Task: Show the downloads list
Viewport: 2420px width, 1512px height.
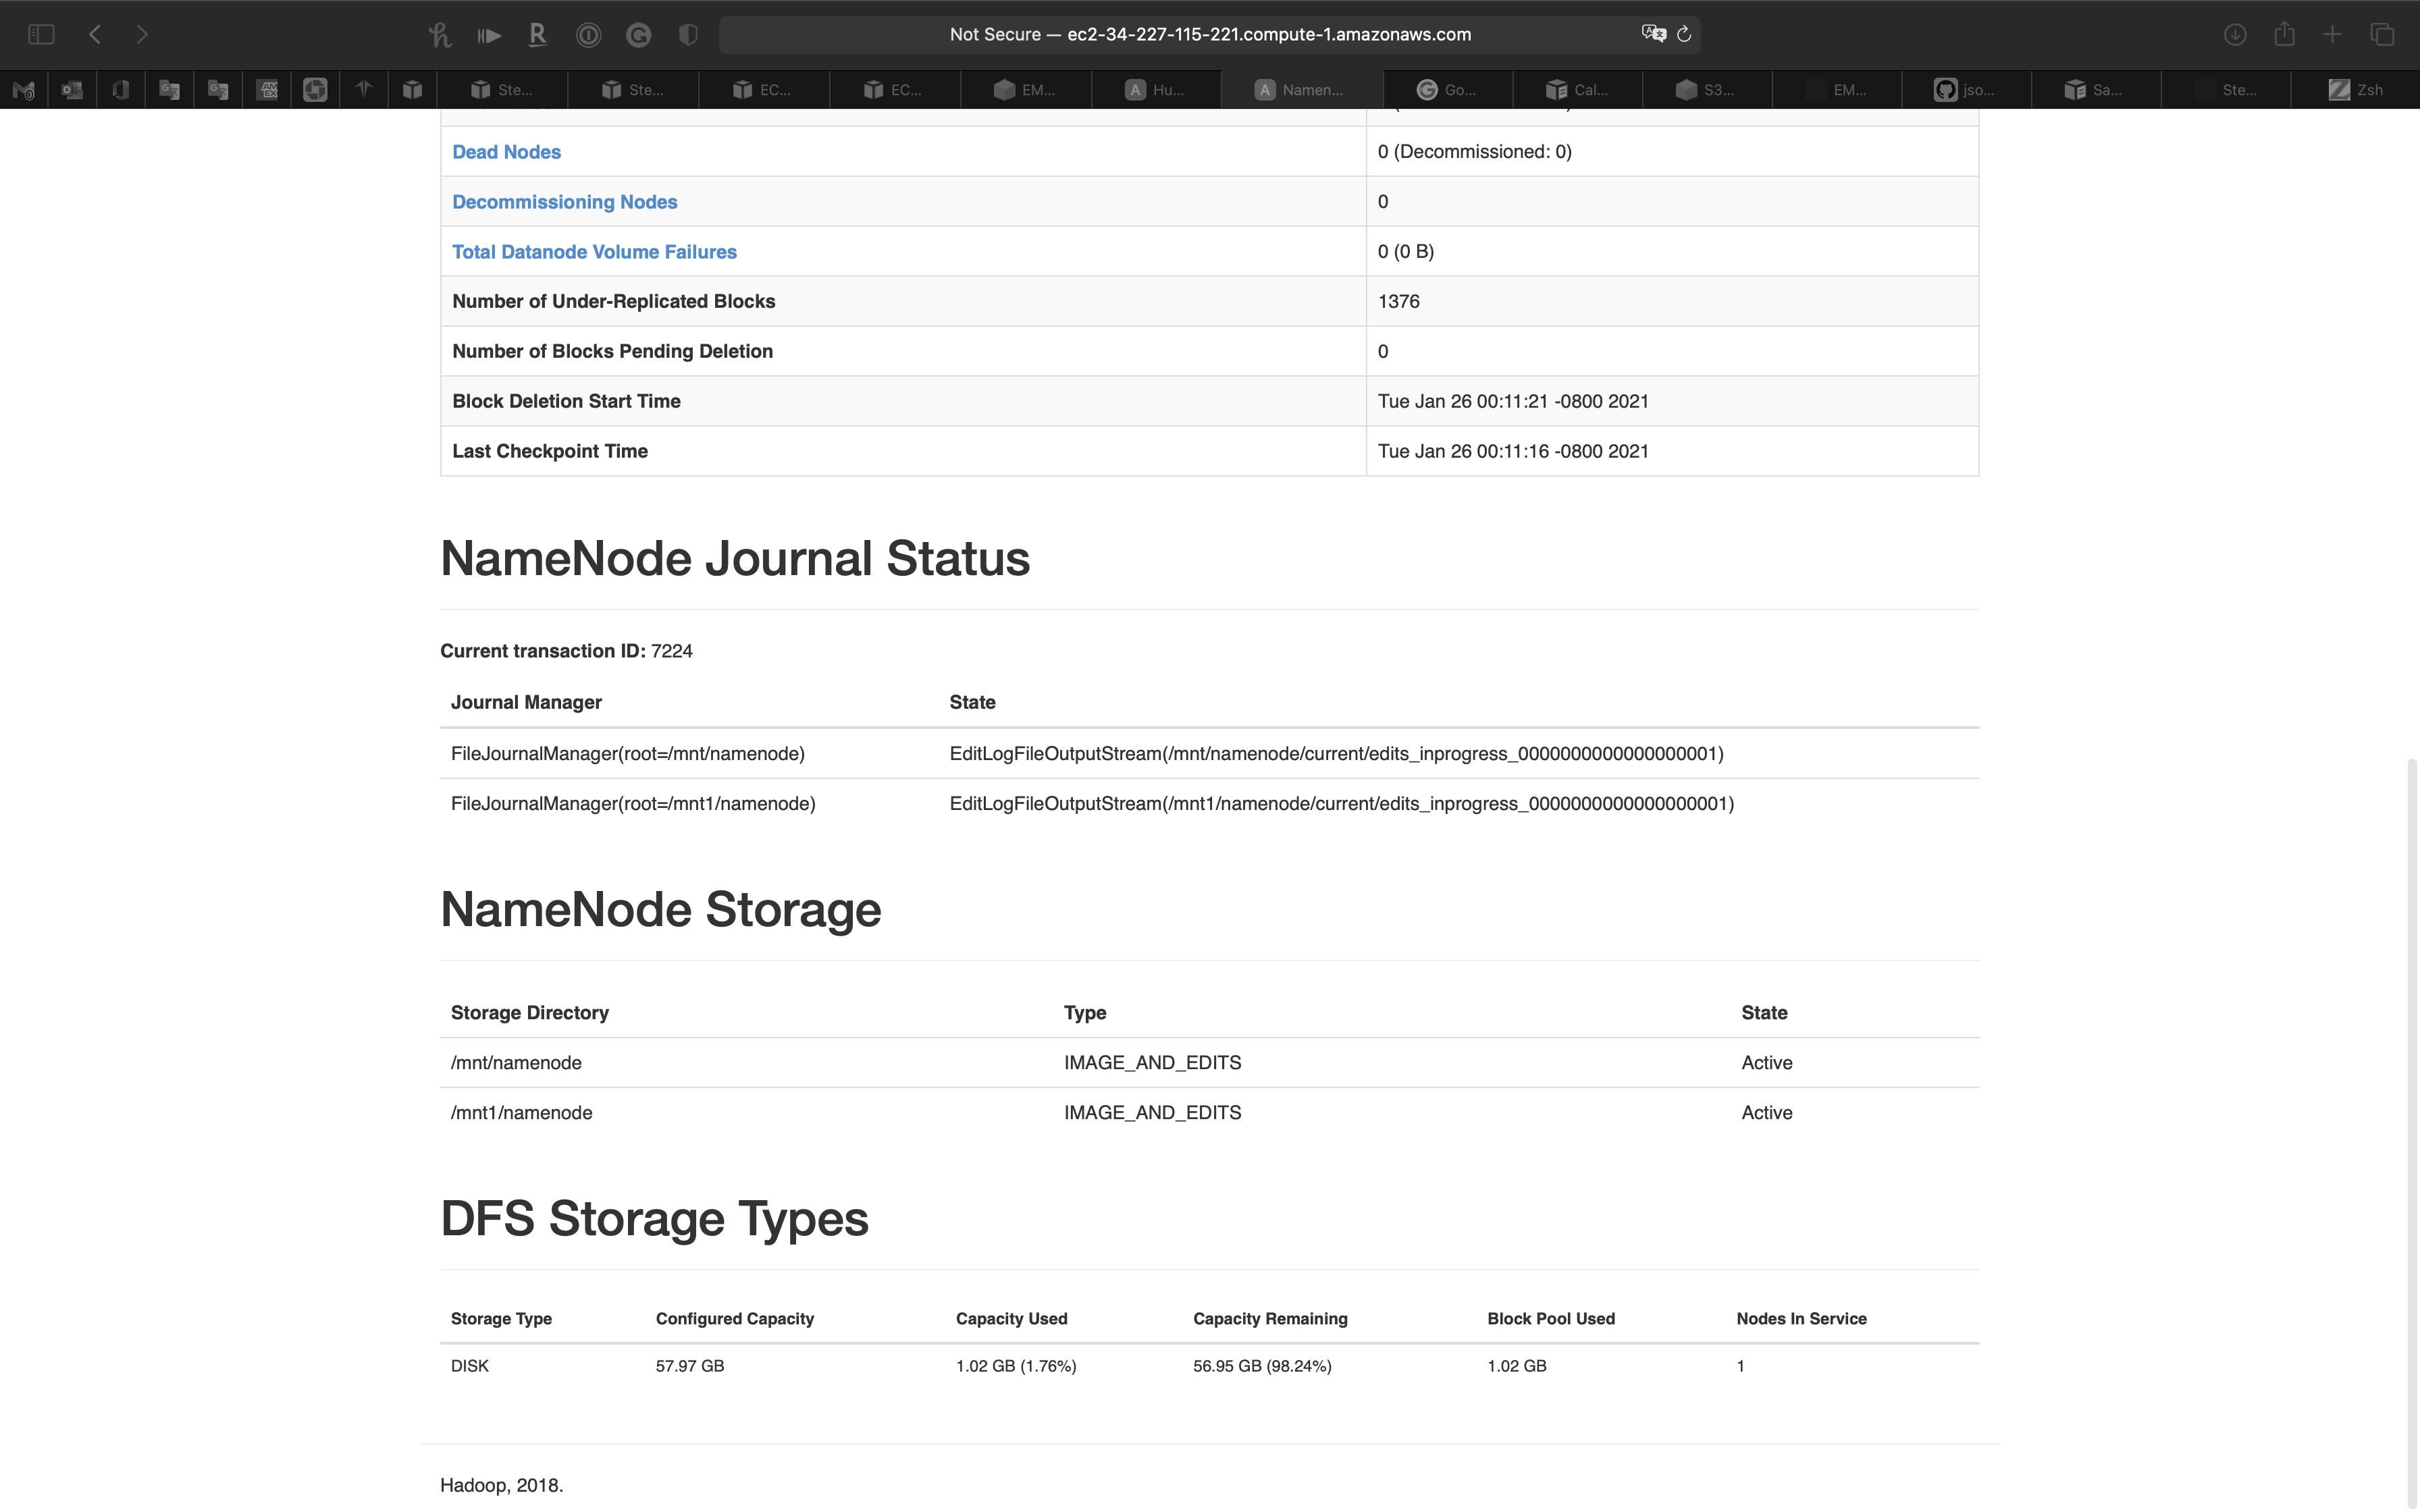Action: pos(2235,35)
